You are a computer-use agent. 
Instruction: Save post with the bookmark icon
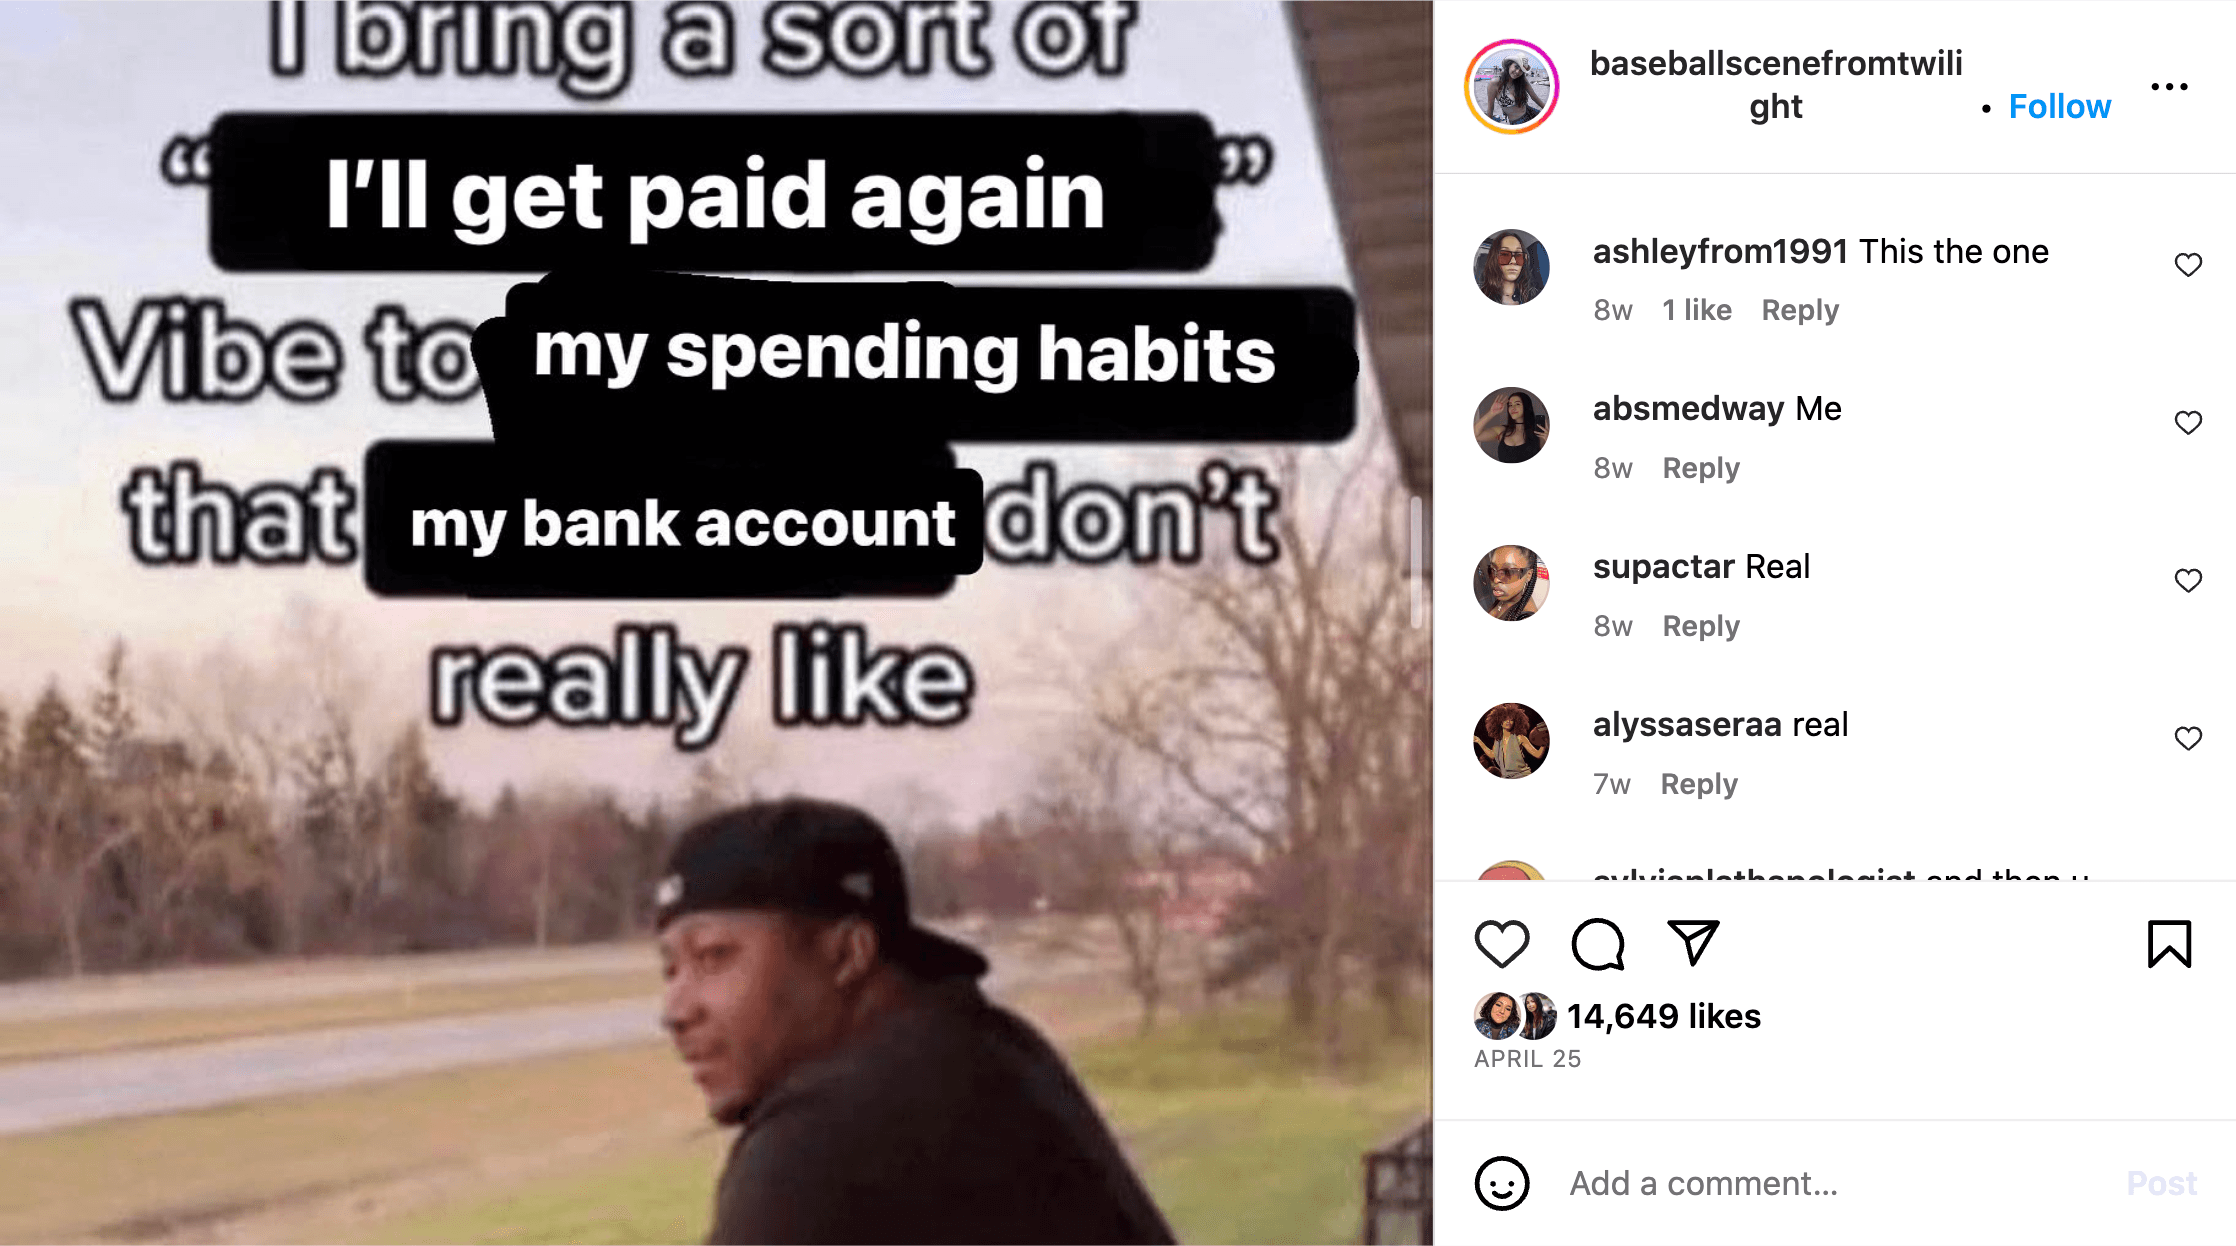tap(2169, 944)
